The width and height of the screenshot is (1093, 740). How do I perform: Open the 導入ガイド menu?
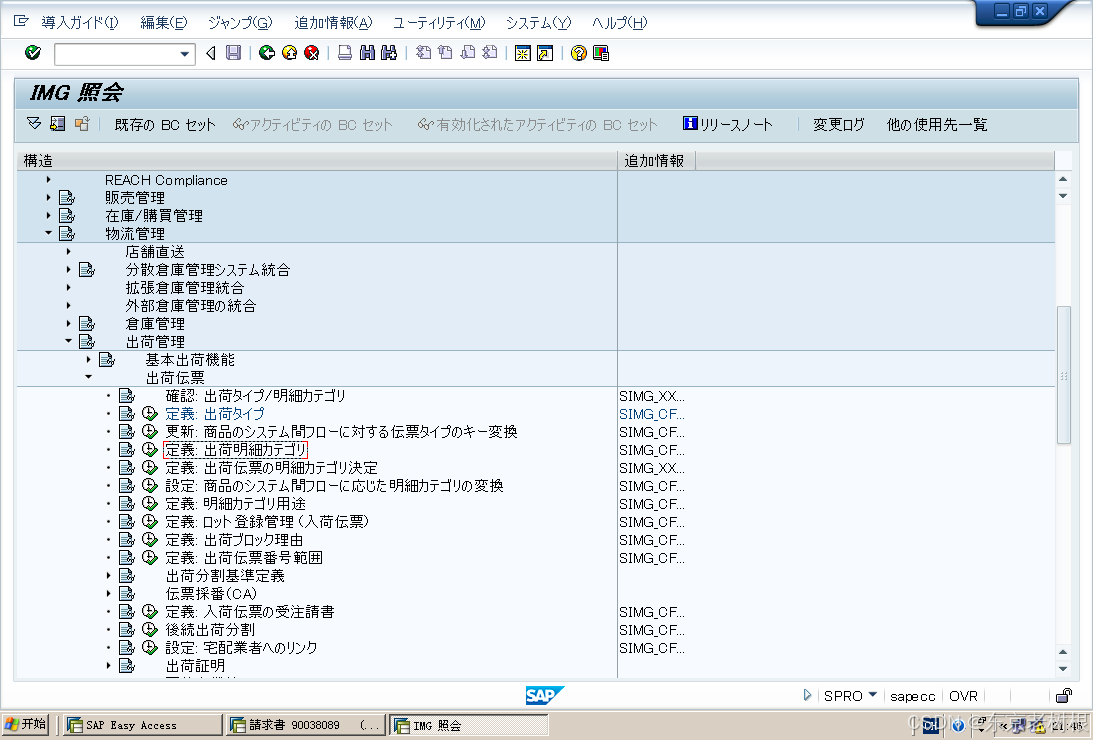coord(79,23)
